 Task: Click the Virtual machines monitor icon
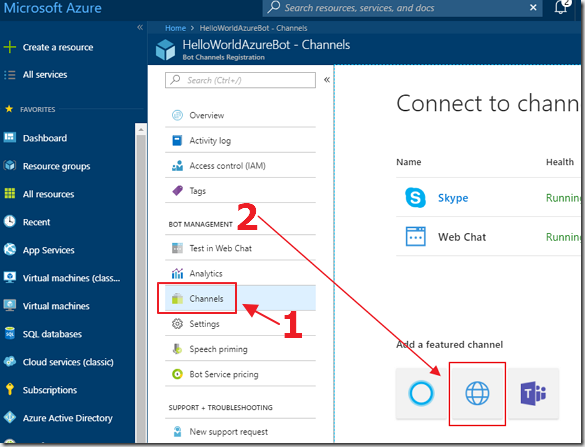[x=10, y=306]
